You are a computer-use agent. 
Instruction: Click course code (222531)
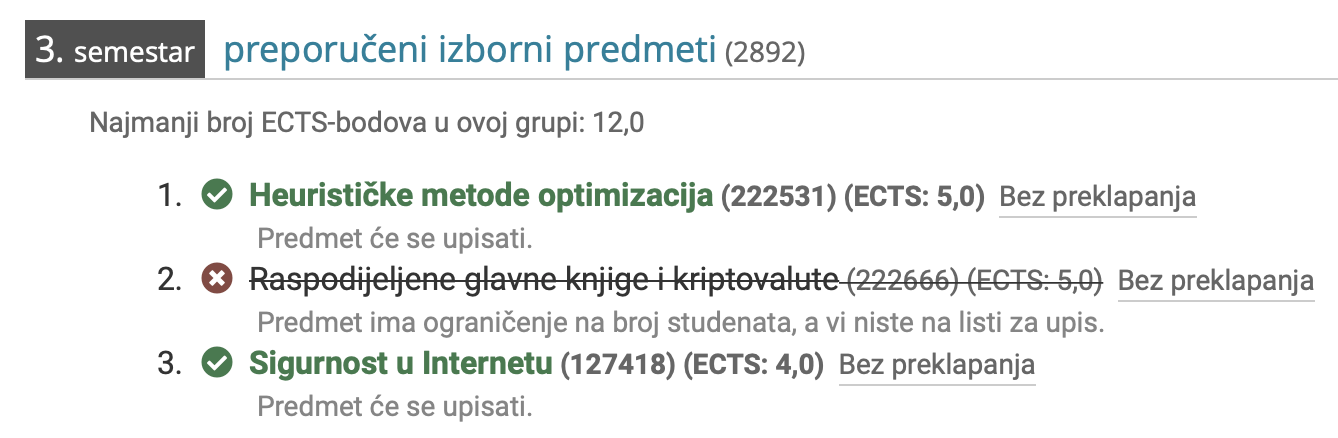pyautogui.click(x=778, y=197)
